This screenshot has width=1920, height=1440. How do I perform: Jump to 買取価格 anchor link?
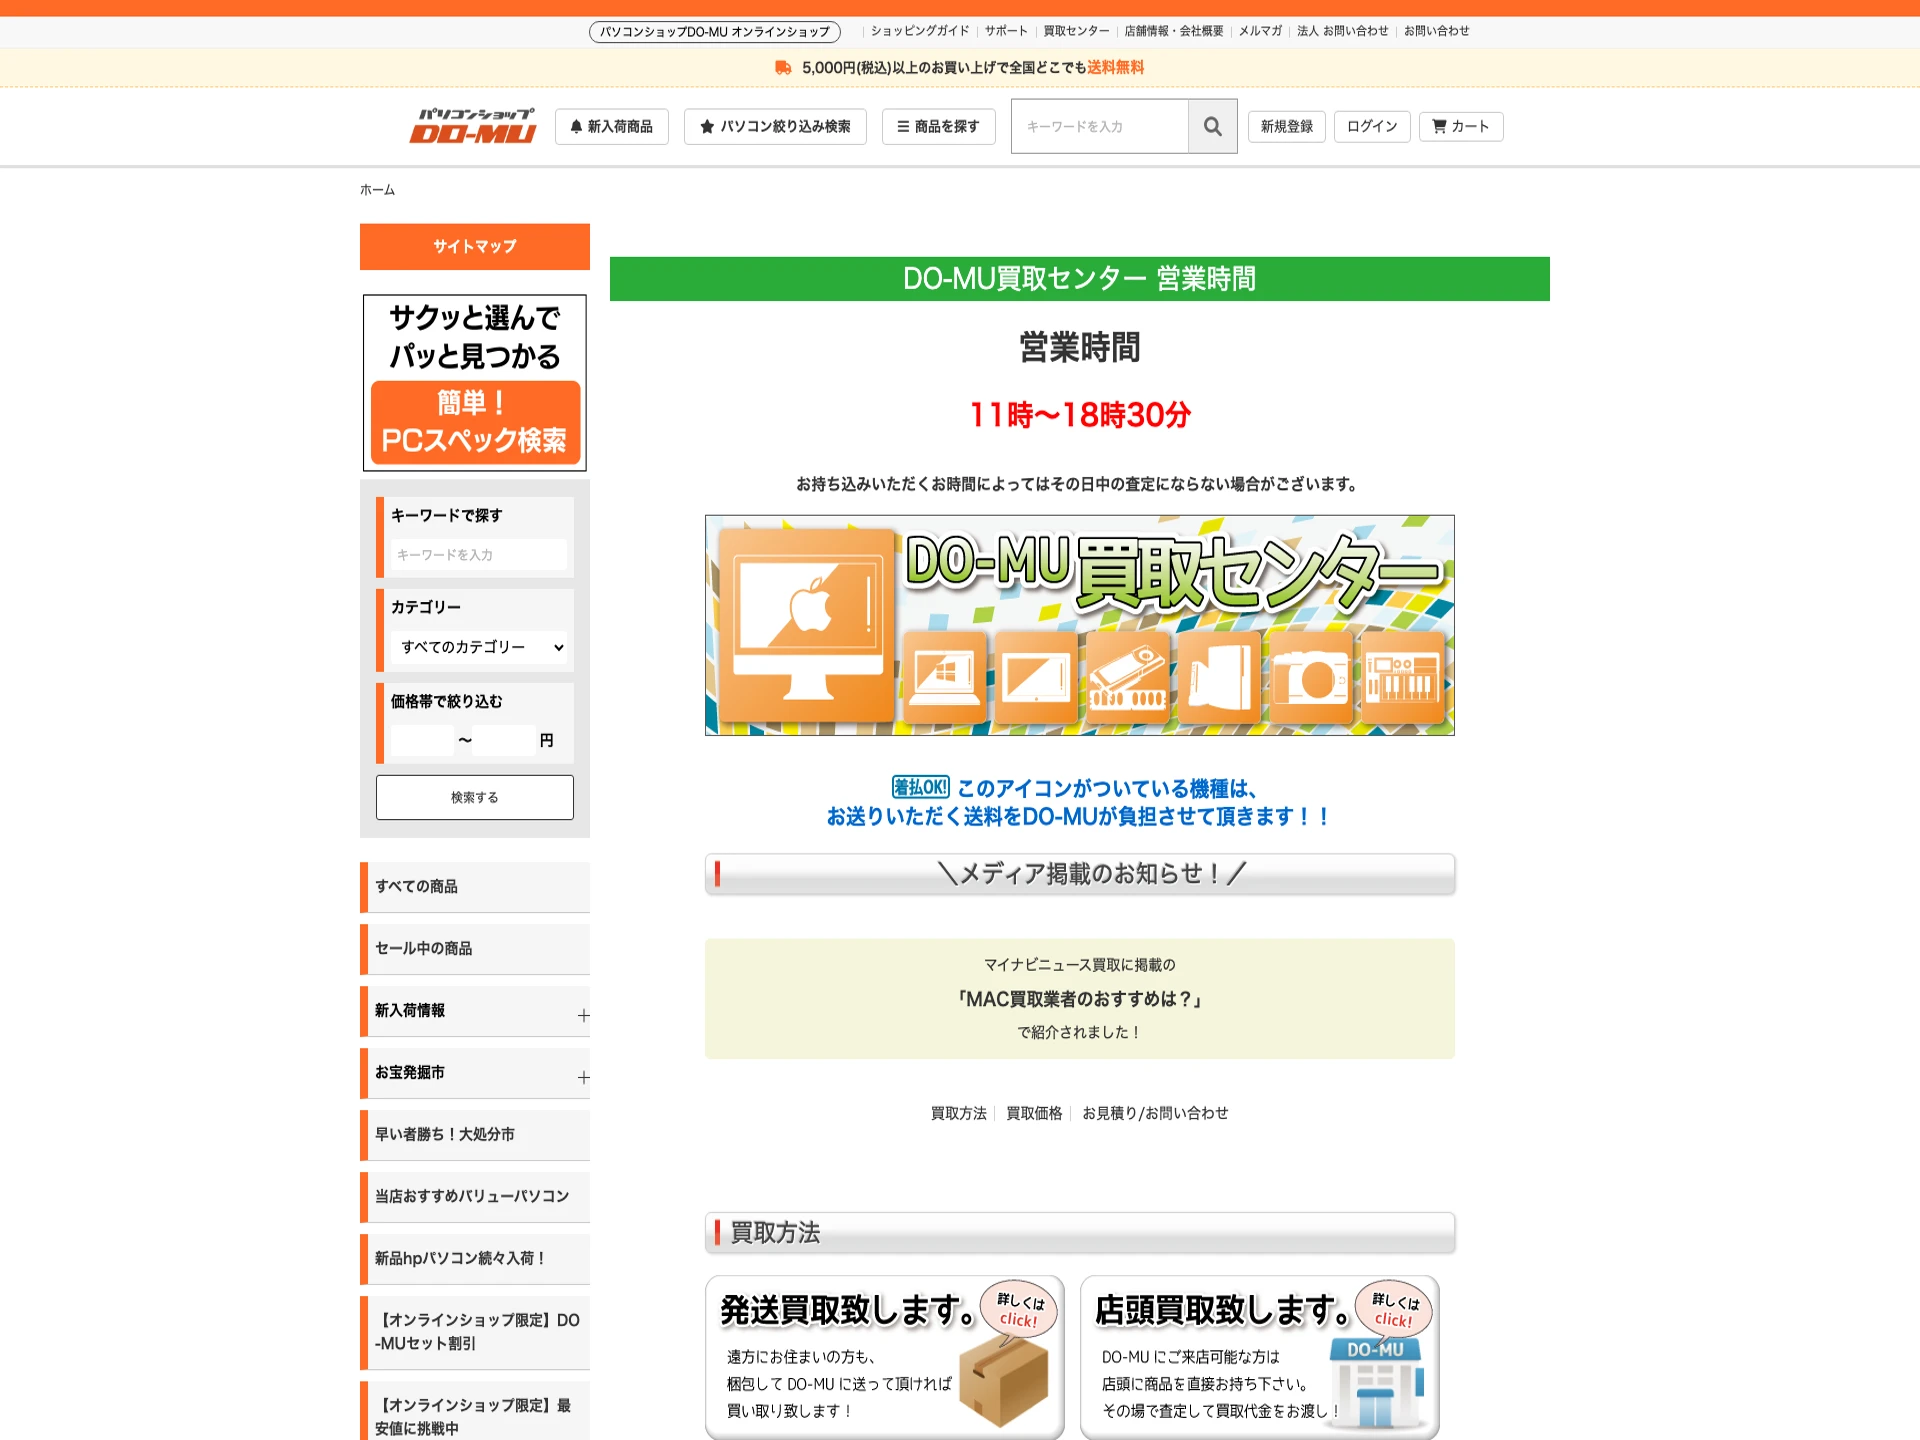(x=1034, y=1113)
